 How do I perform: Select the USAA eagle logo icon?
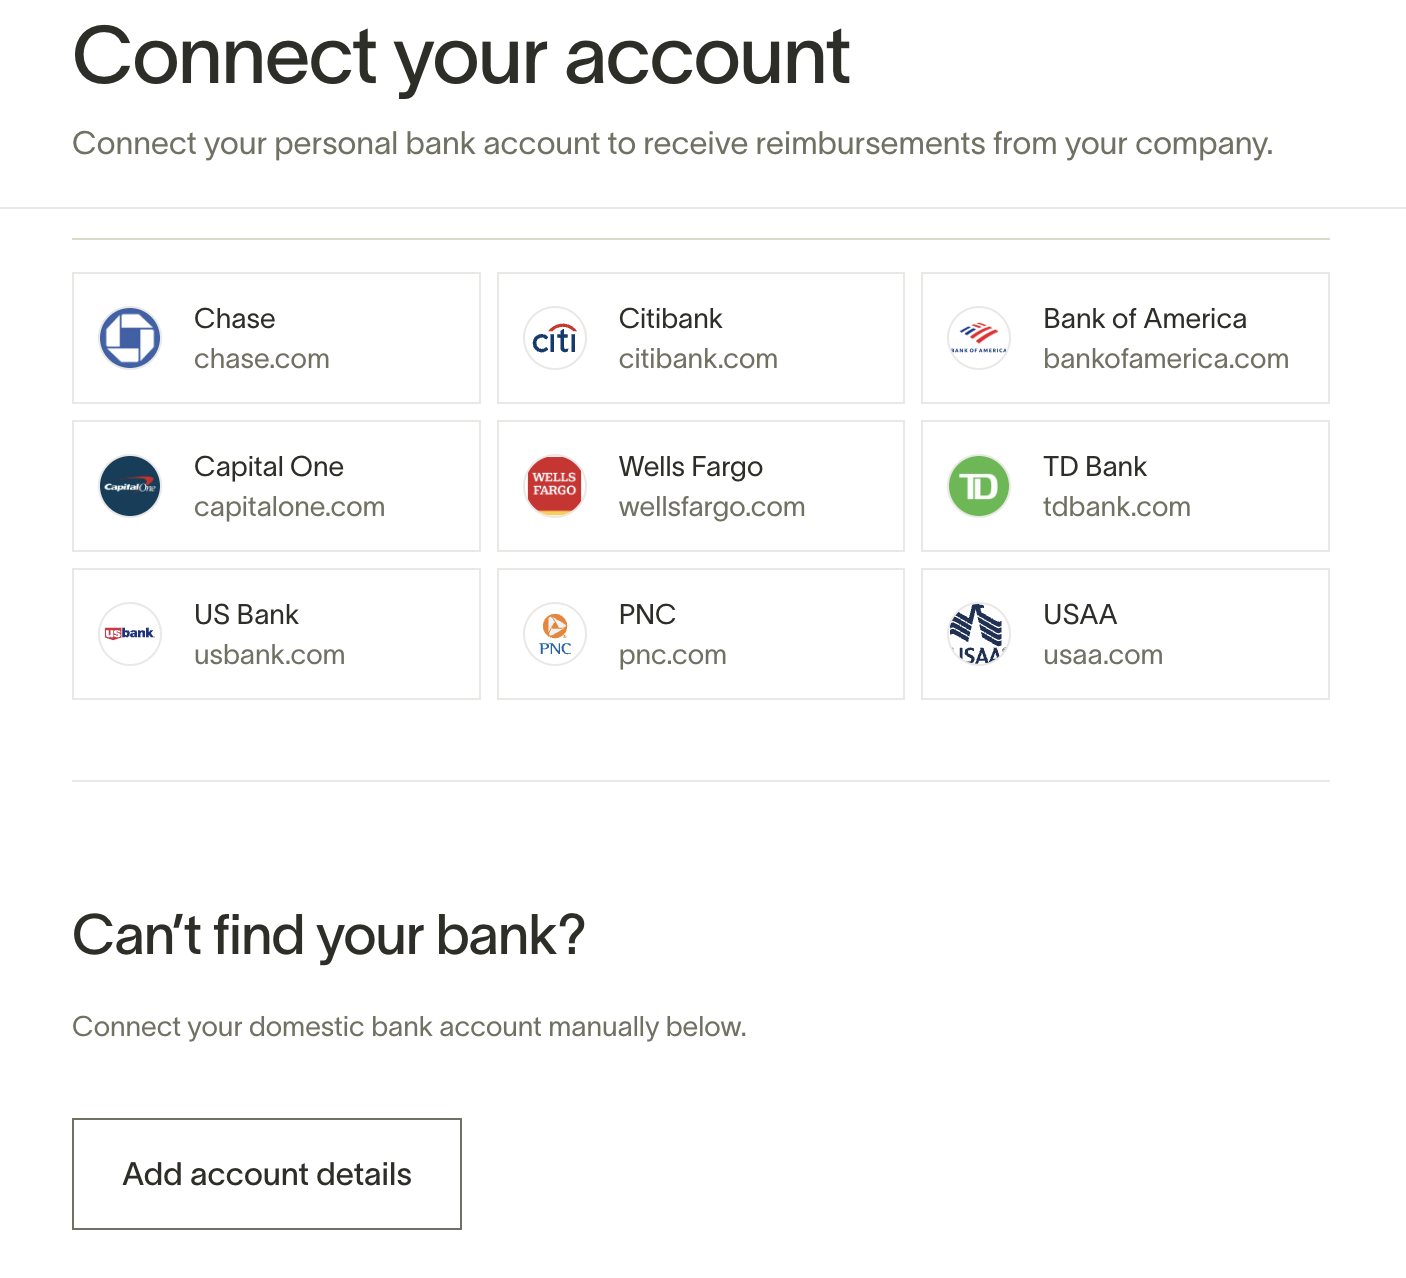point(979,634)
